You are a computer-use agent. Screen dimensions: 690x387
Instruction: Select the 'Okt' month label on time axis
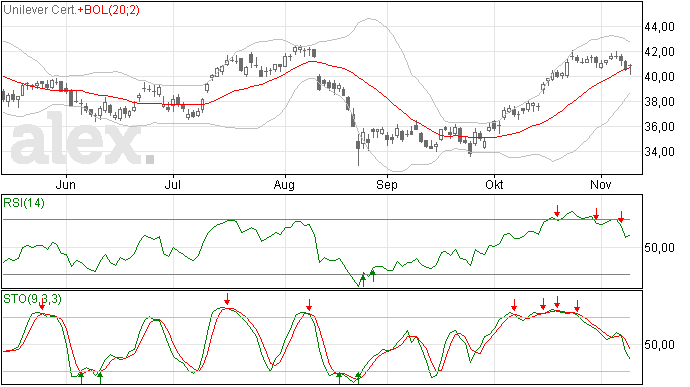(494, 184)
